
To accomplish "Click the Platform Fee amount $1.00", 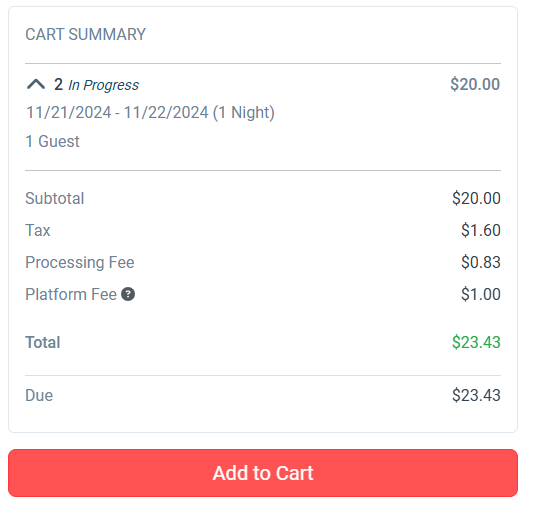I will (481, 294).
